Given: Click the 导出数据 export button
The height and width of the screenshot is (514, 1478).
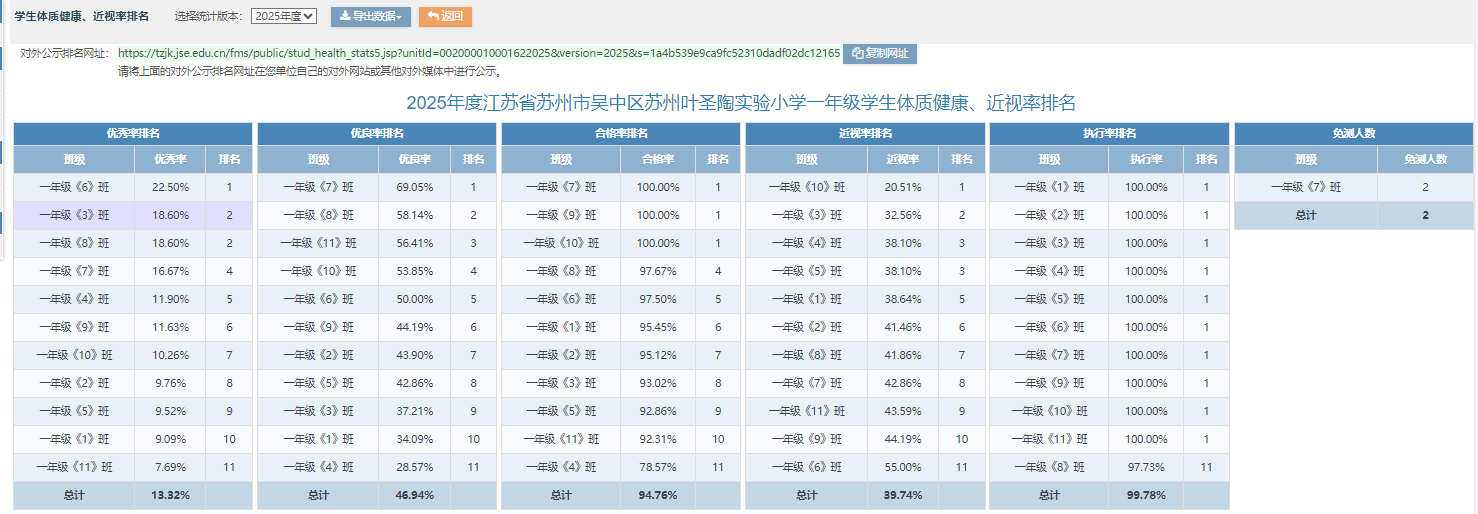Looking at the screenshot, I should click(371, 17).
